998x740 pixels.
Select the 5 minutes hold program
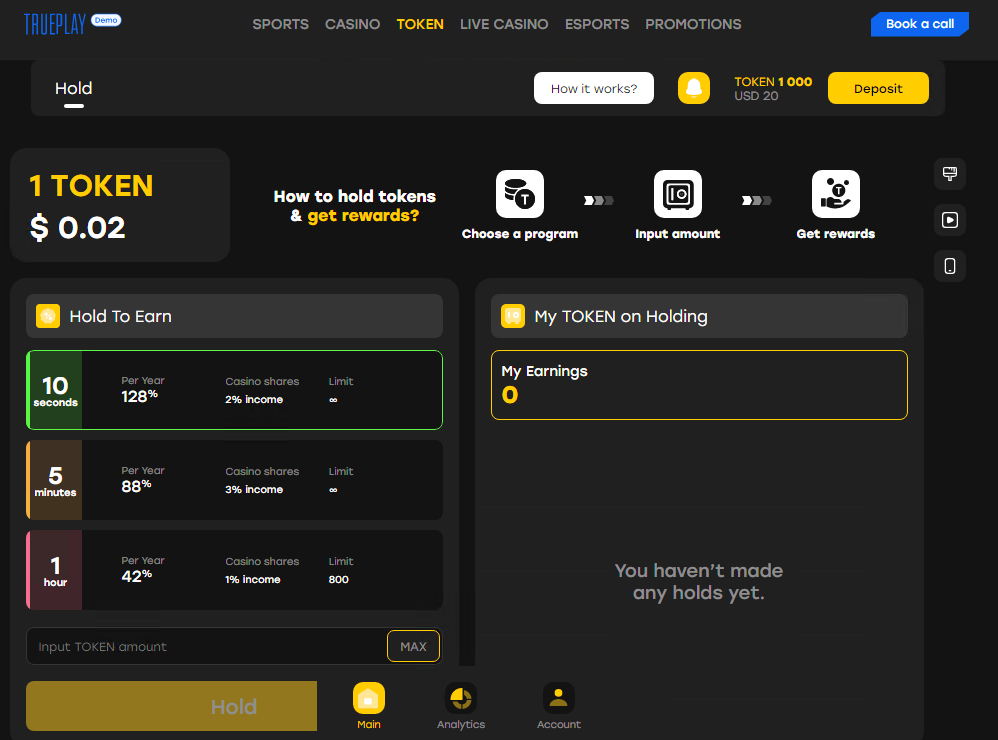[x=234, y=480]
